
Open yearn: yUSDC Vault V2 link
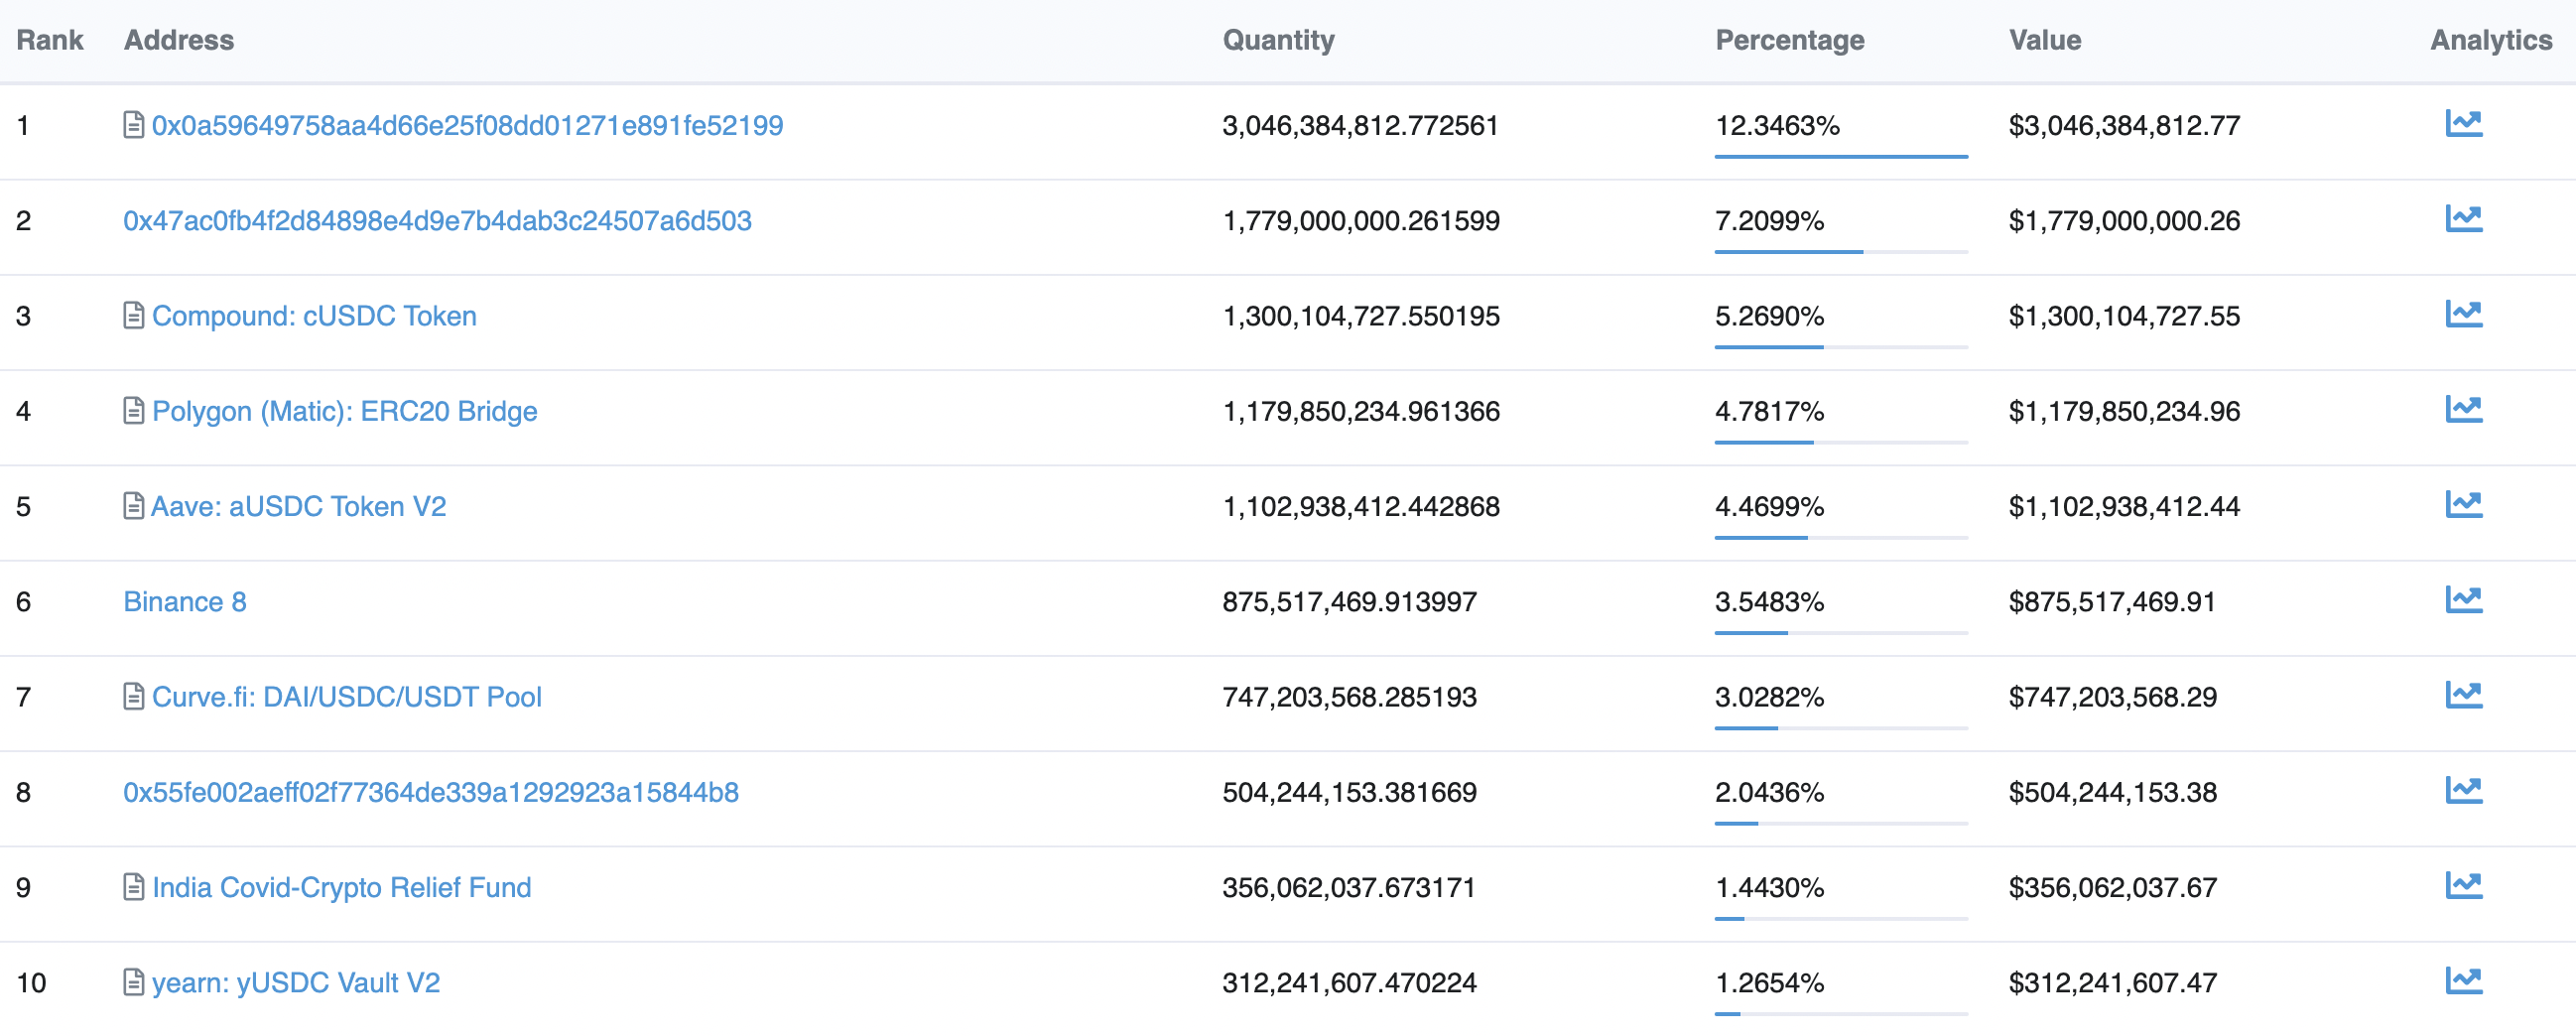(x=295, y=984)
